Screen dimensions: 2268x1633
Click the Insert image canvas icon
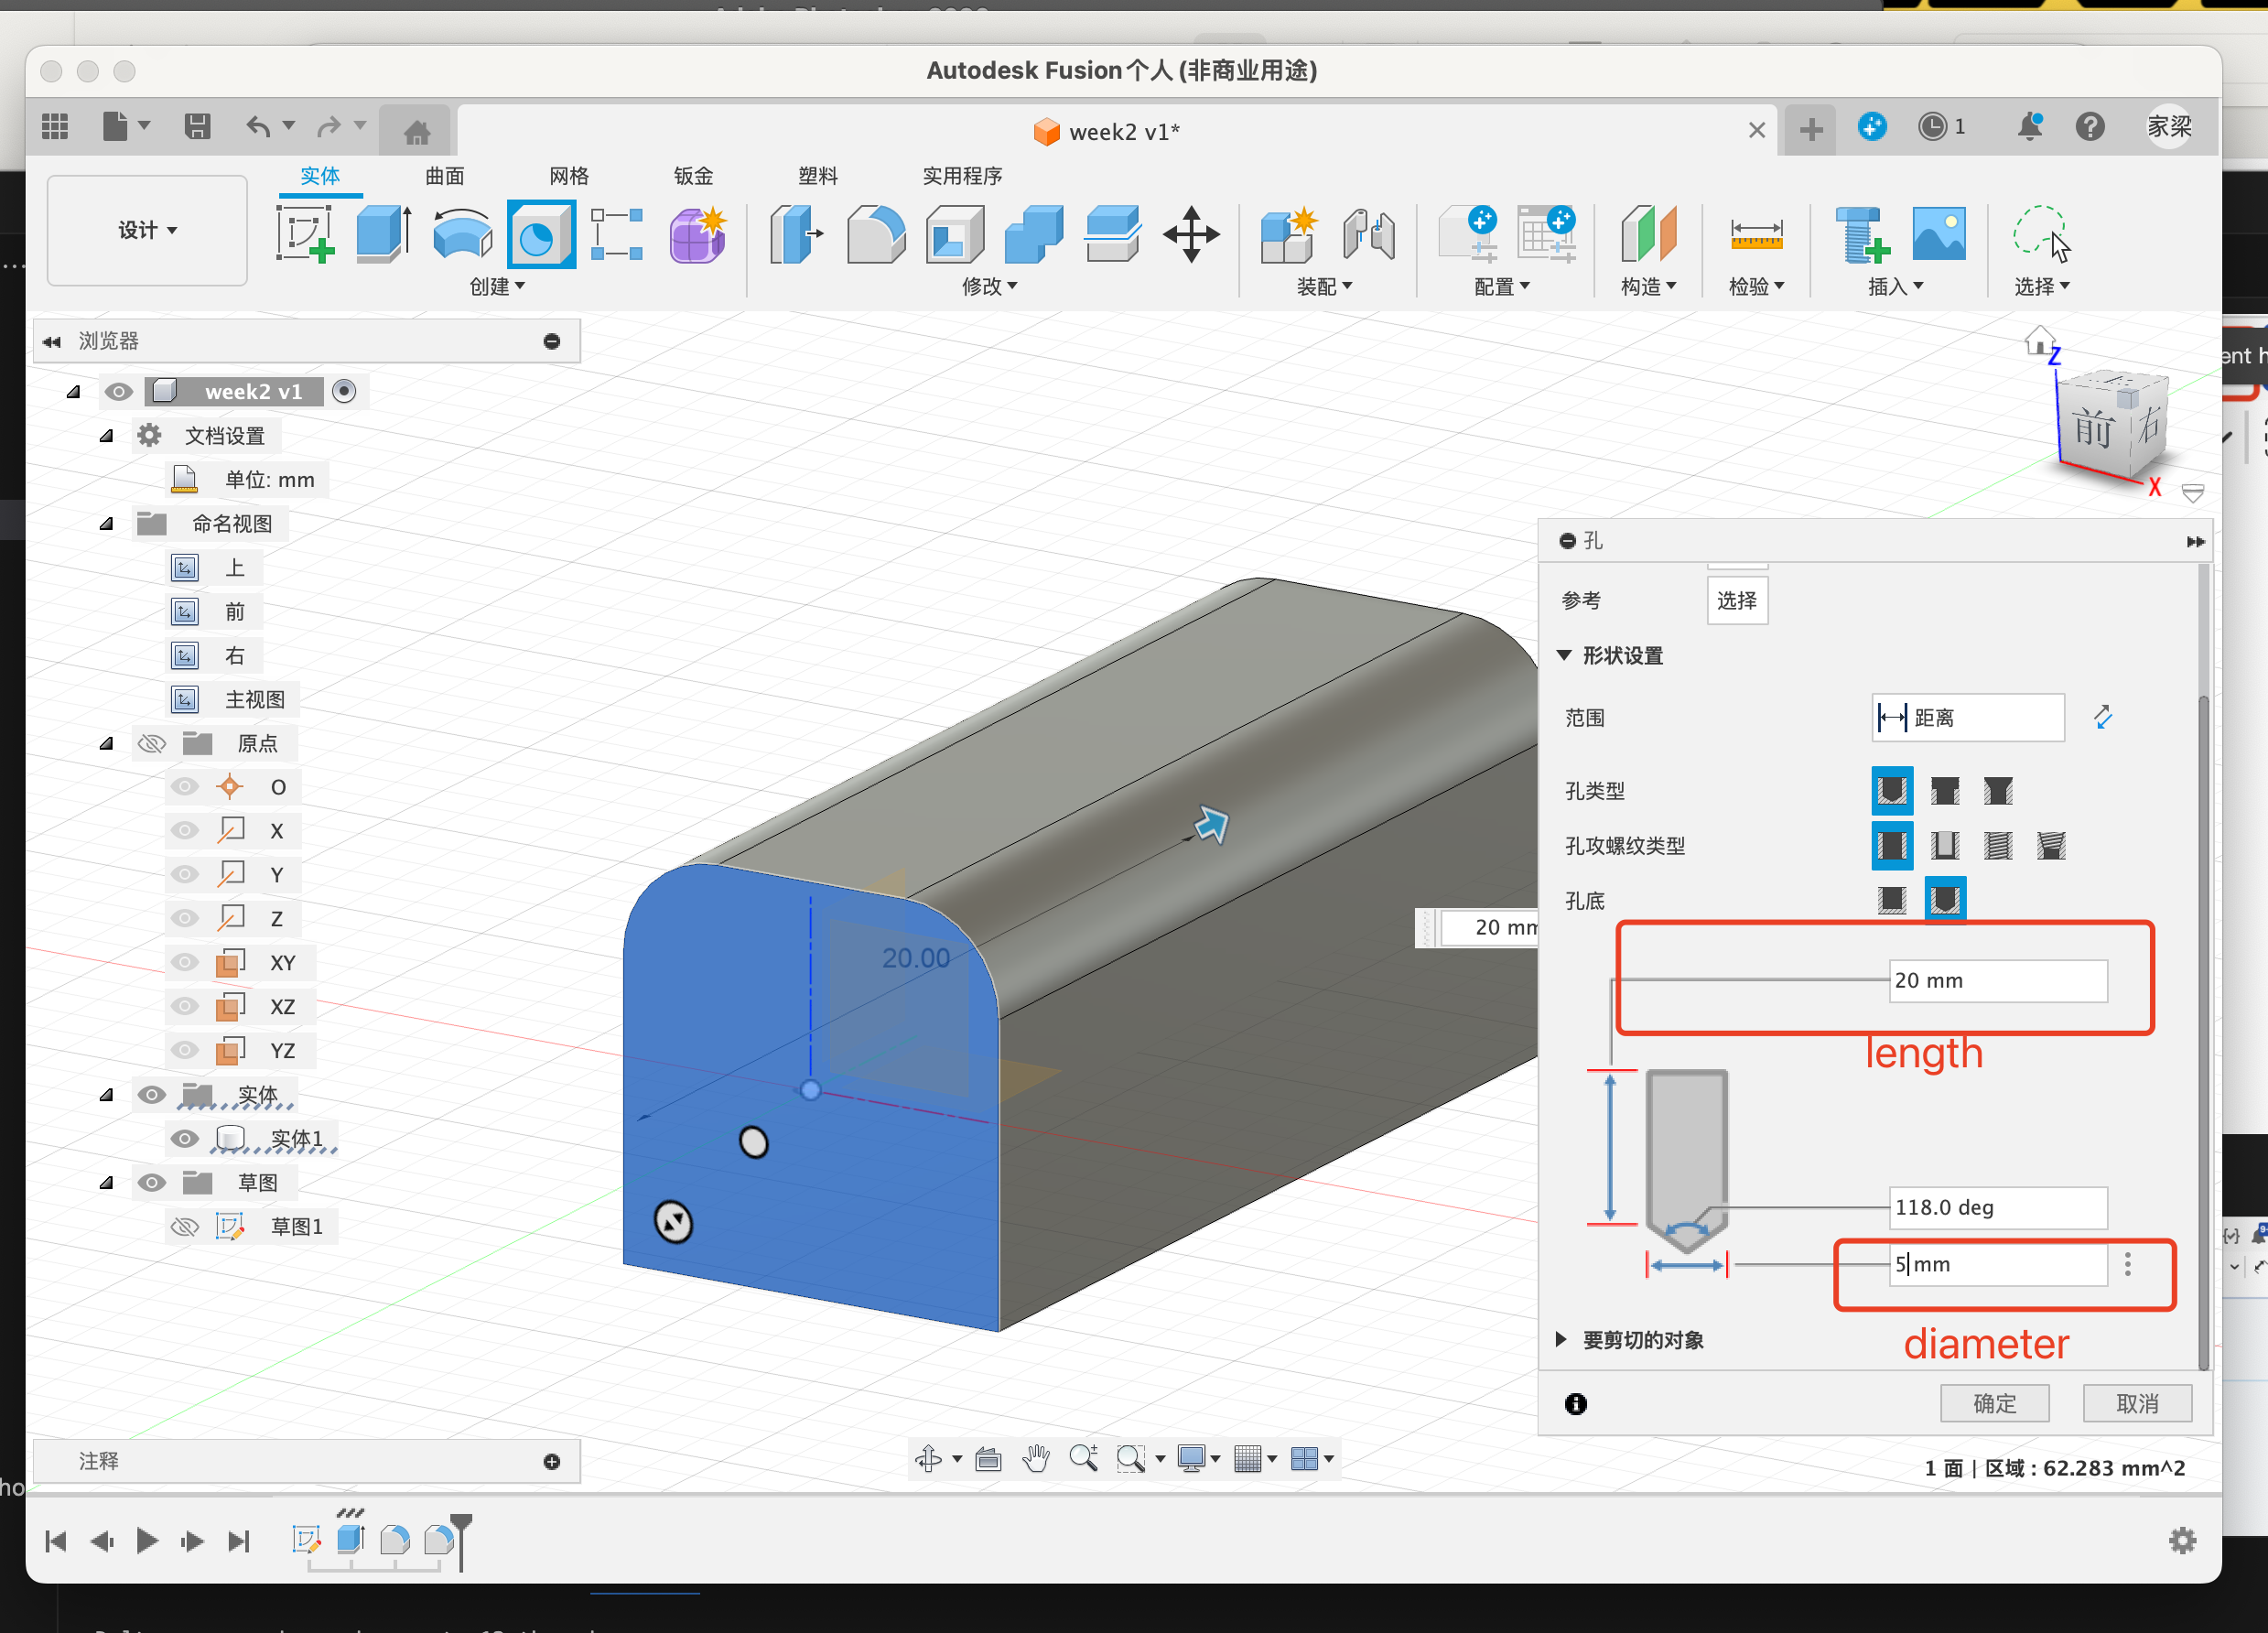coord(1939,234)
